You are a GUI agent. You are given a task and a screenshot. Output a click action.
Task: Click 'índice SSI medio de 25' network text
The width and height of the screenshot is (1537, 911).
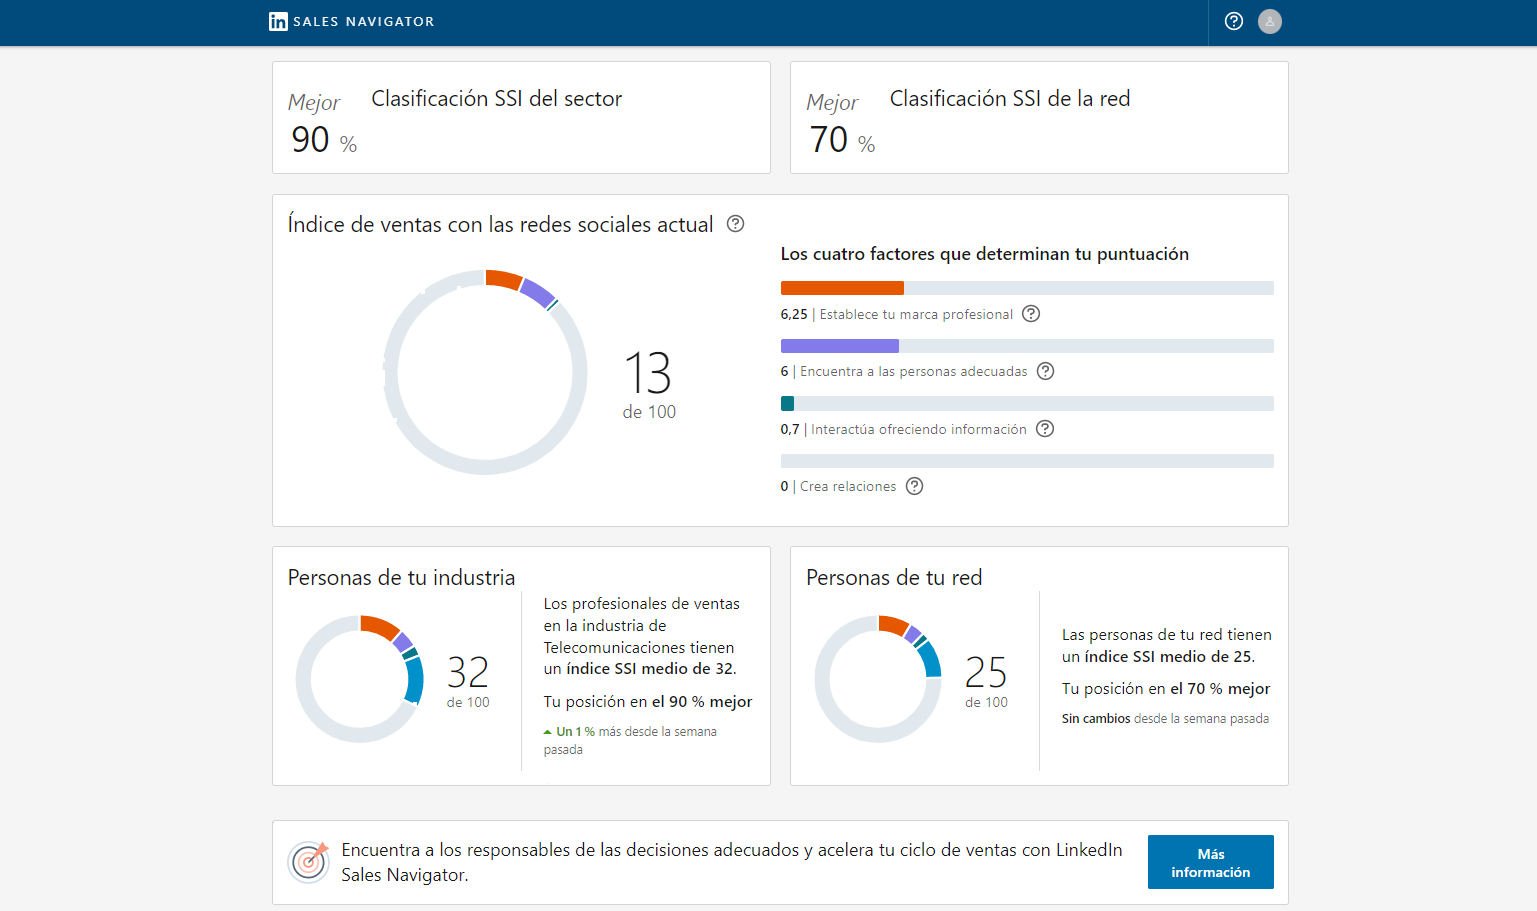[1169, 657]
